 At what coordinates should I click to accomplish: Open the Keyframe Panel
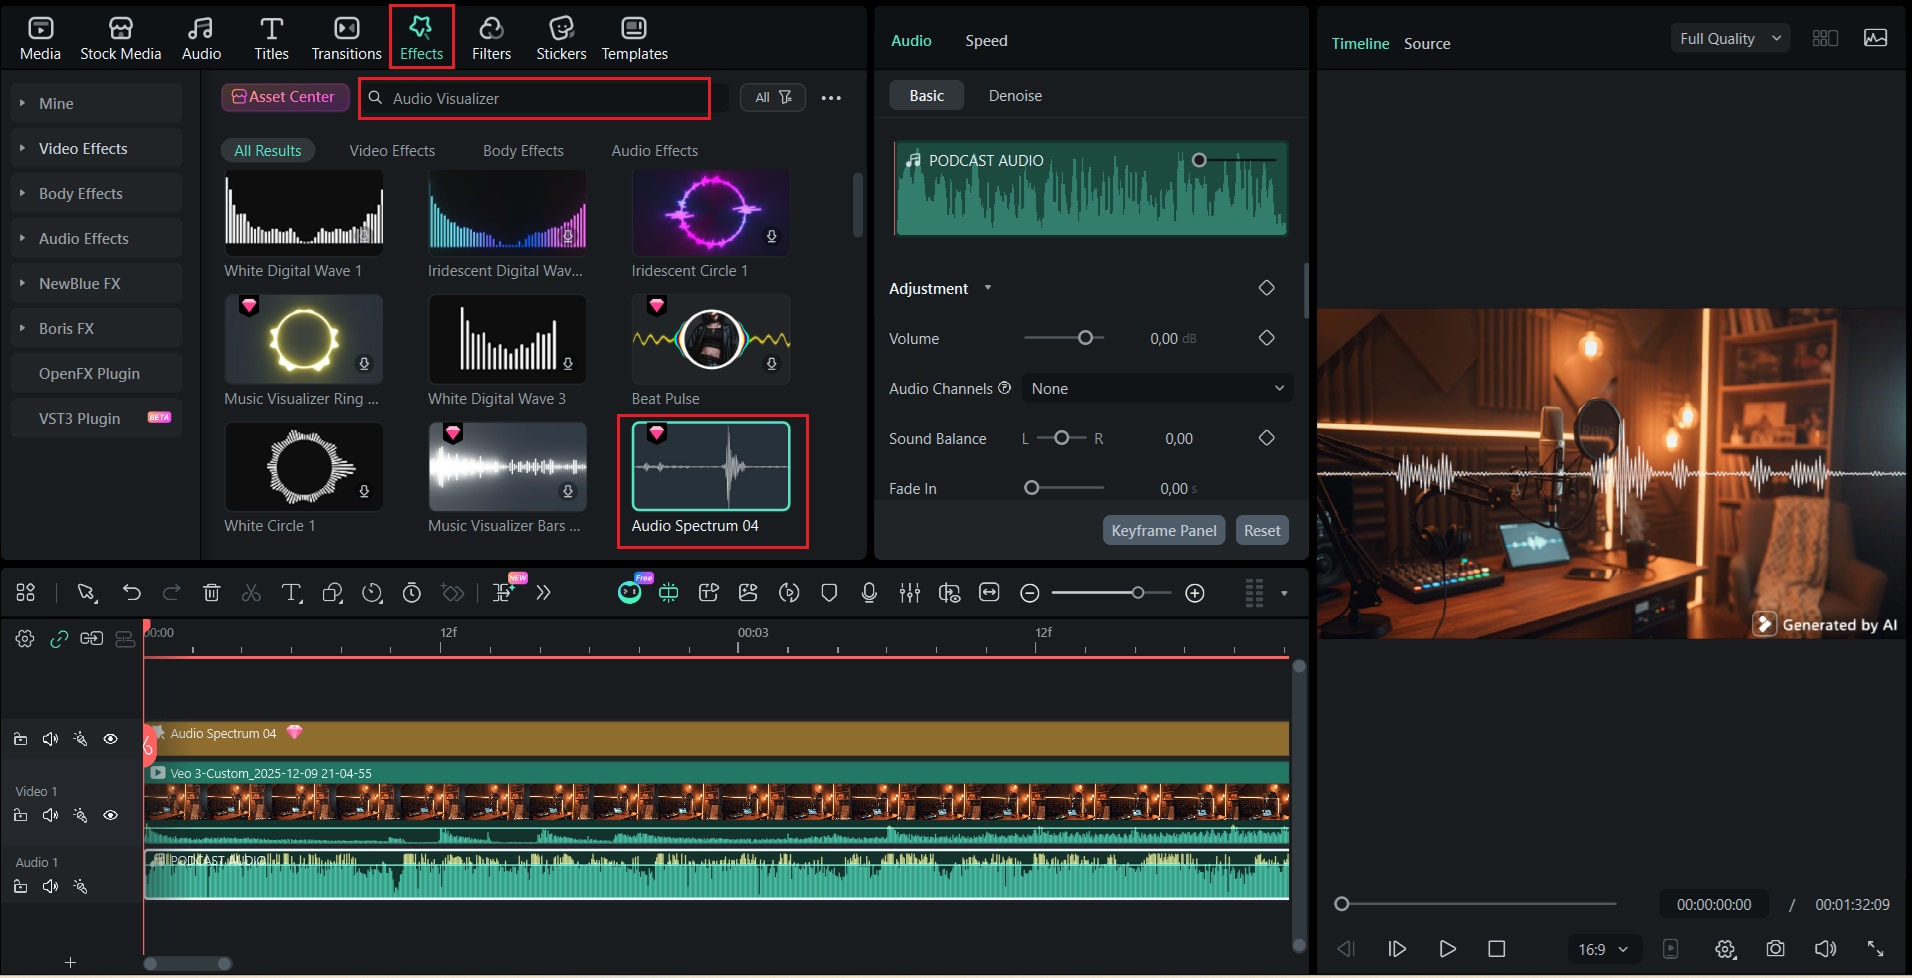point(1163,530)
